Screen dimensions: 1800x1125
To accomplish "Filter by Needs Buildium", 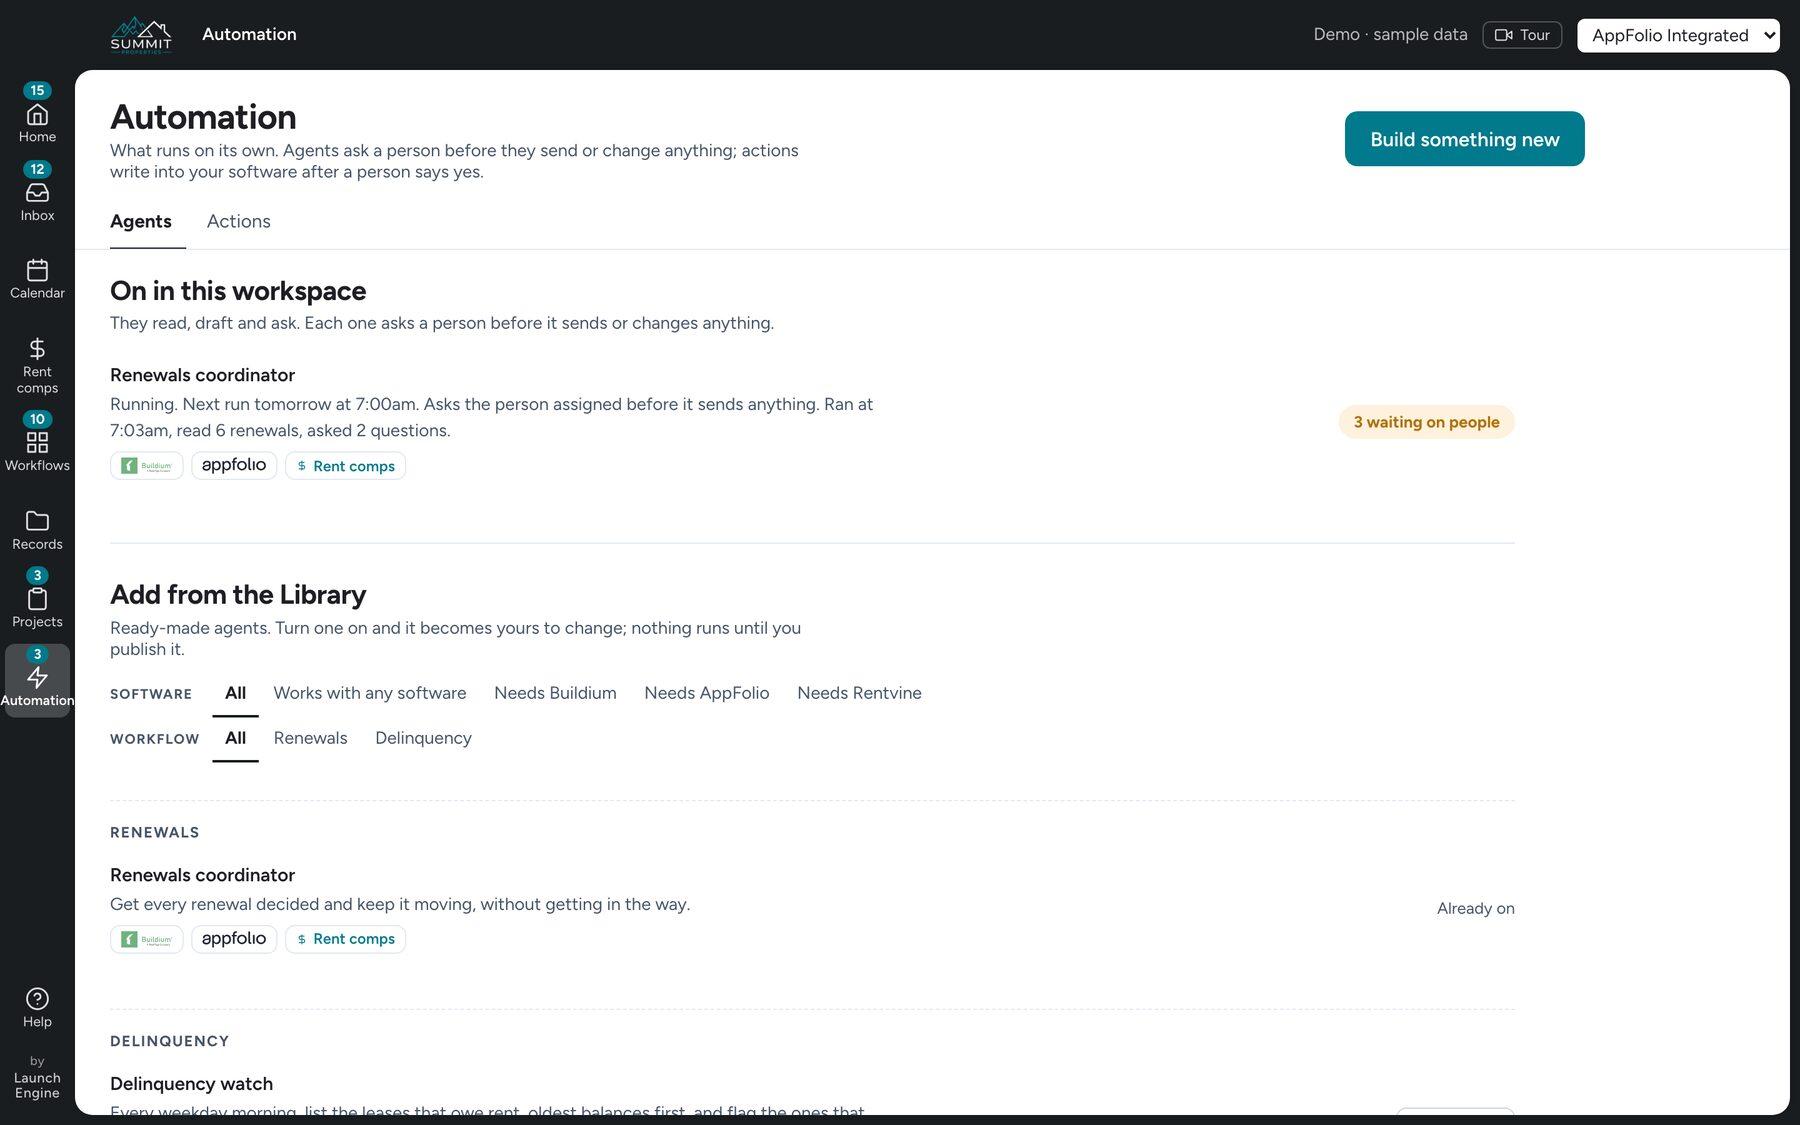I will [x=555, y=693].
